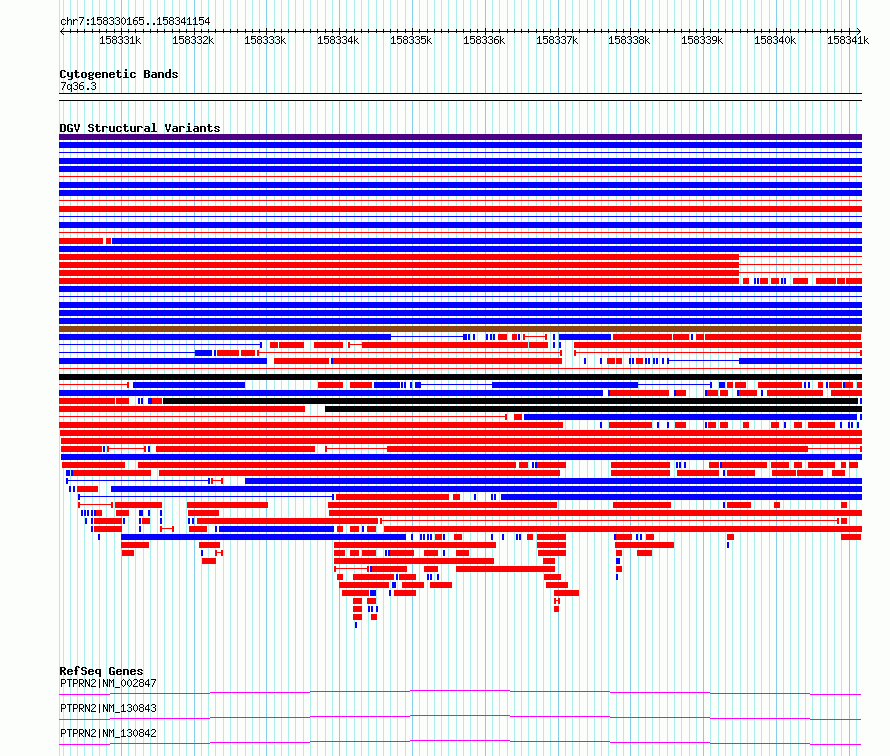This screenshot has height=756, width=890.
Task: Select the purple variant bar at the top
Action: coord(460,137)
